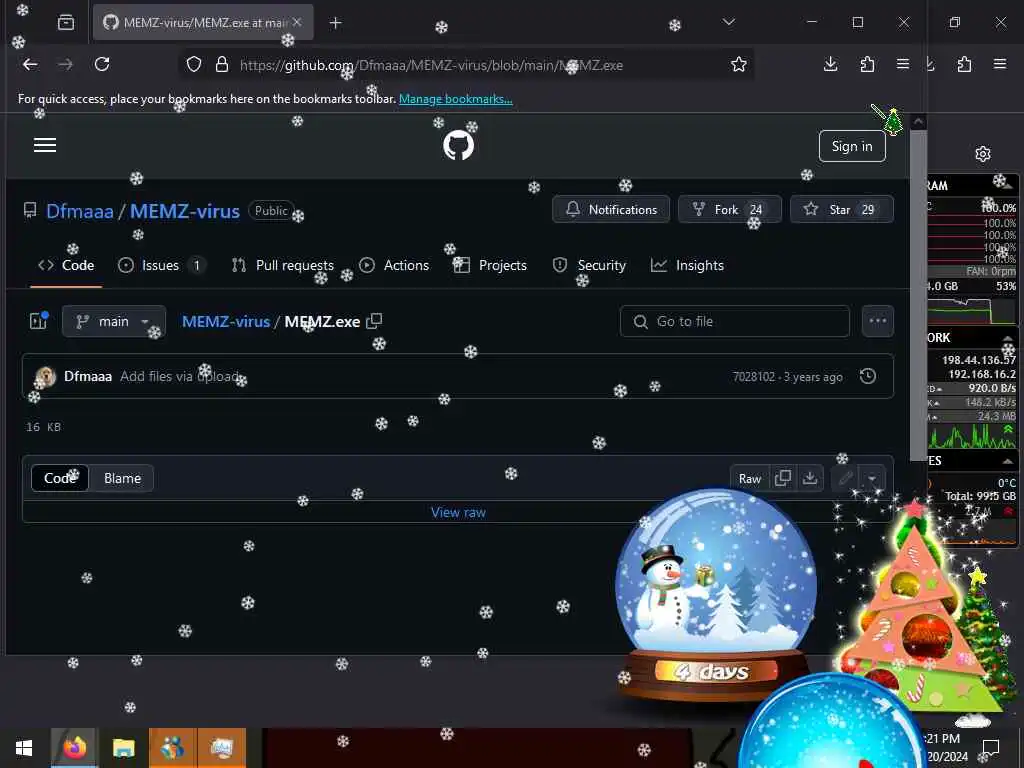Click the site padlock security icon
Viewport: 1024px width, 768px height.
coord(222,65)
